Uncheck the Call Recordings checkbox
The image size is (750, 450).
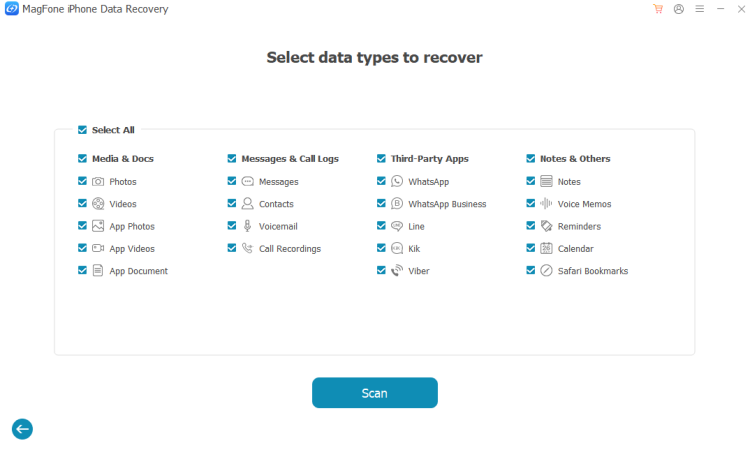[x=232, y=248]
